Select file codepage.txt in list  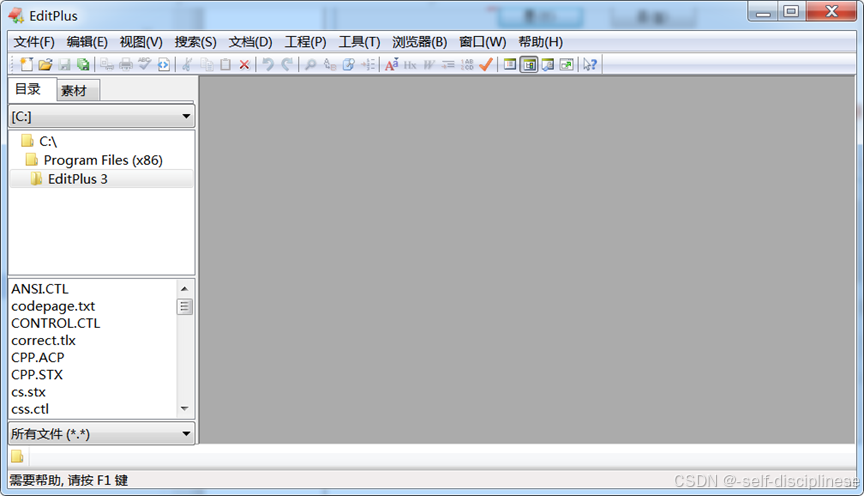[53, 306]
